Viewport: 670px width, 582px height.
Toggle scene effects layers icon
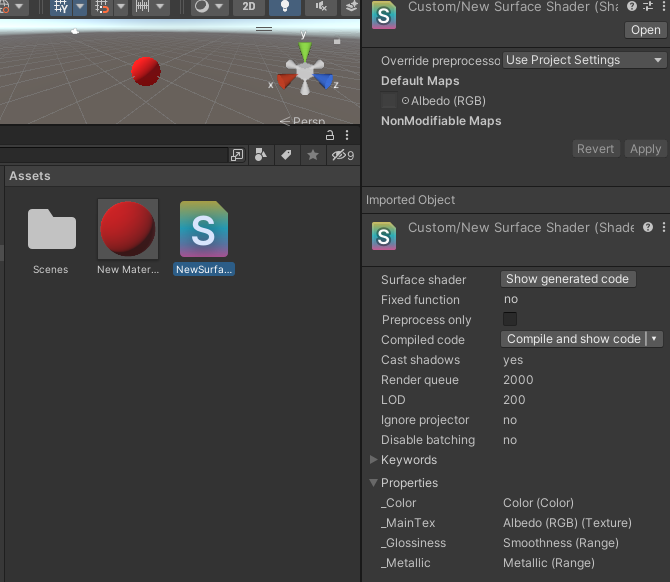pyautogui.click(x=351, y=7)
